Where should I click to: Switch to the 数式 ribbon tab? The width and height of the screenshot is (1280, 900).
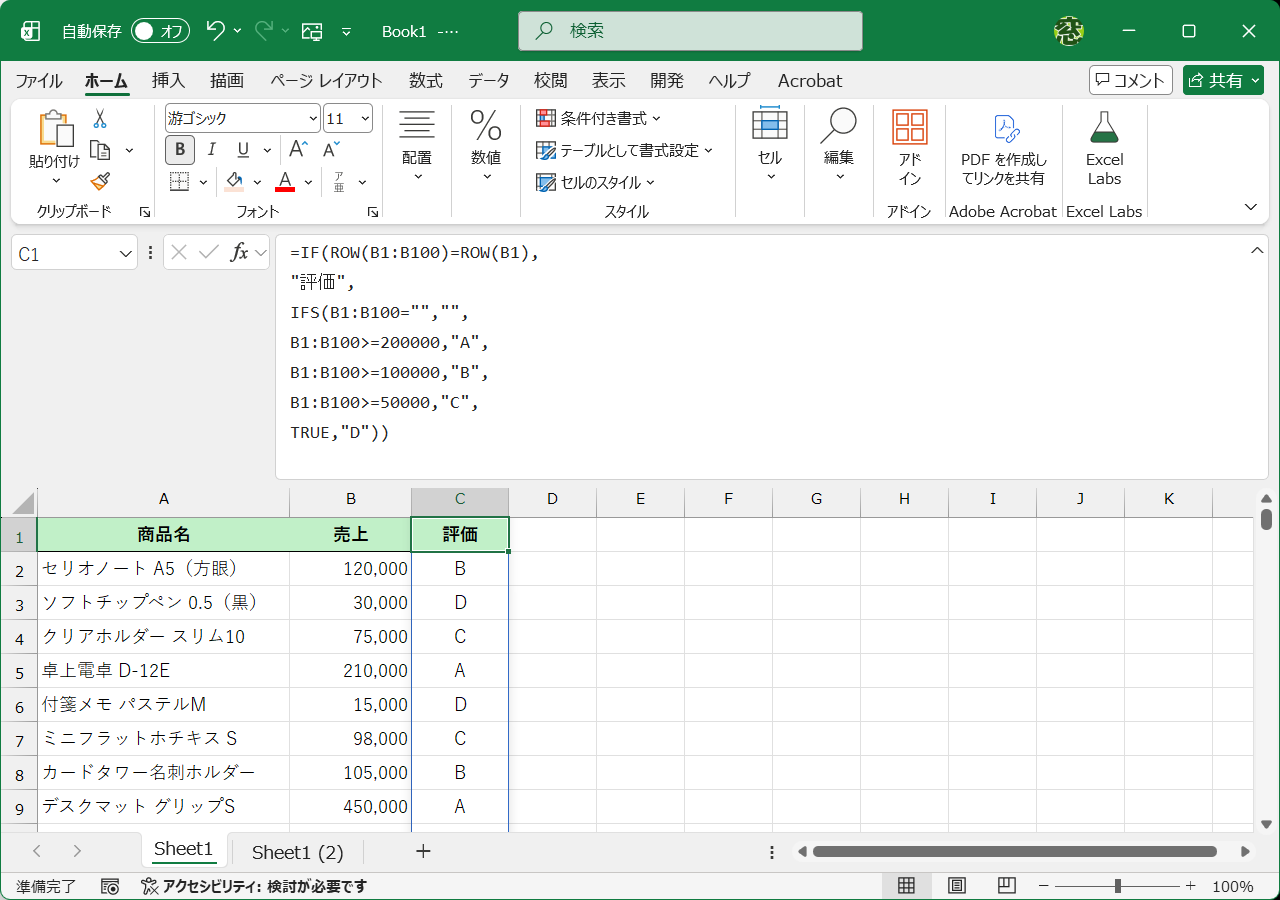425,80
